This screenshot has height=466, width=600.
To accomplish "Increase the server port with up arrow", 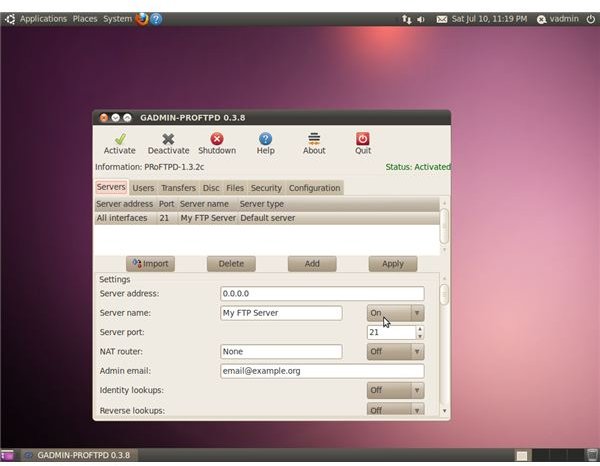I will (x=420, y=329).
